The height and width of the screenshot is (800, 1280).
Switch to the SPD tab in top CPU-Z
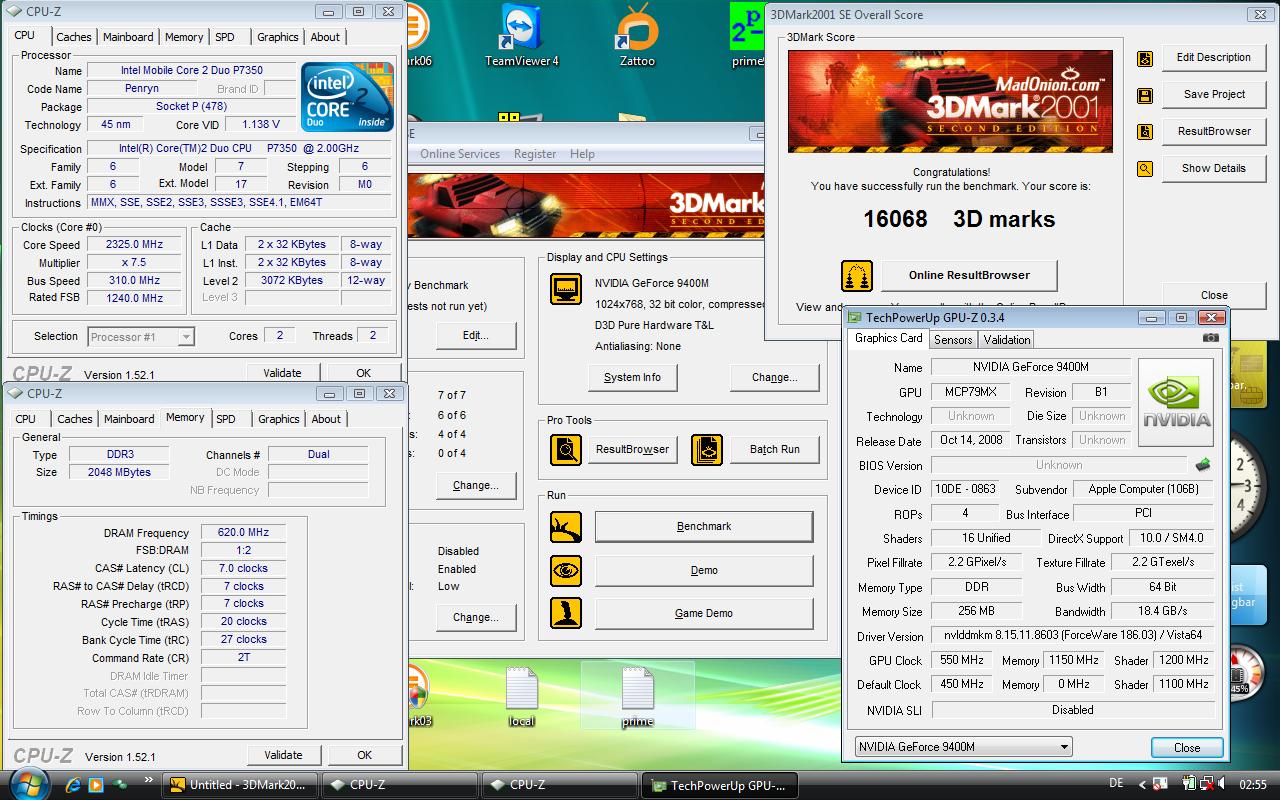point(225,37)
